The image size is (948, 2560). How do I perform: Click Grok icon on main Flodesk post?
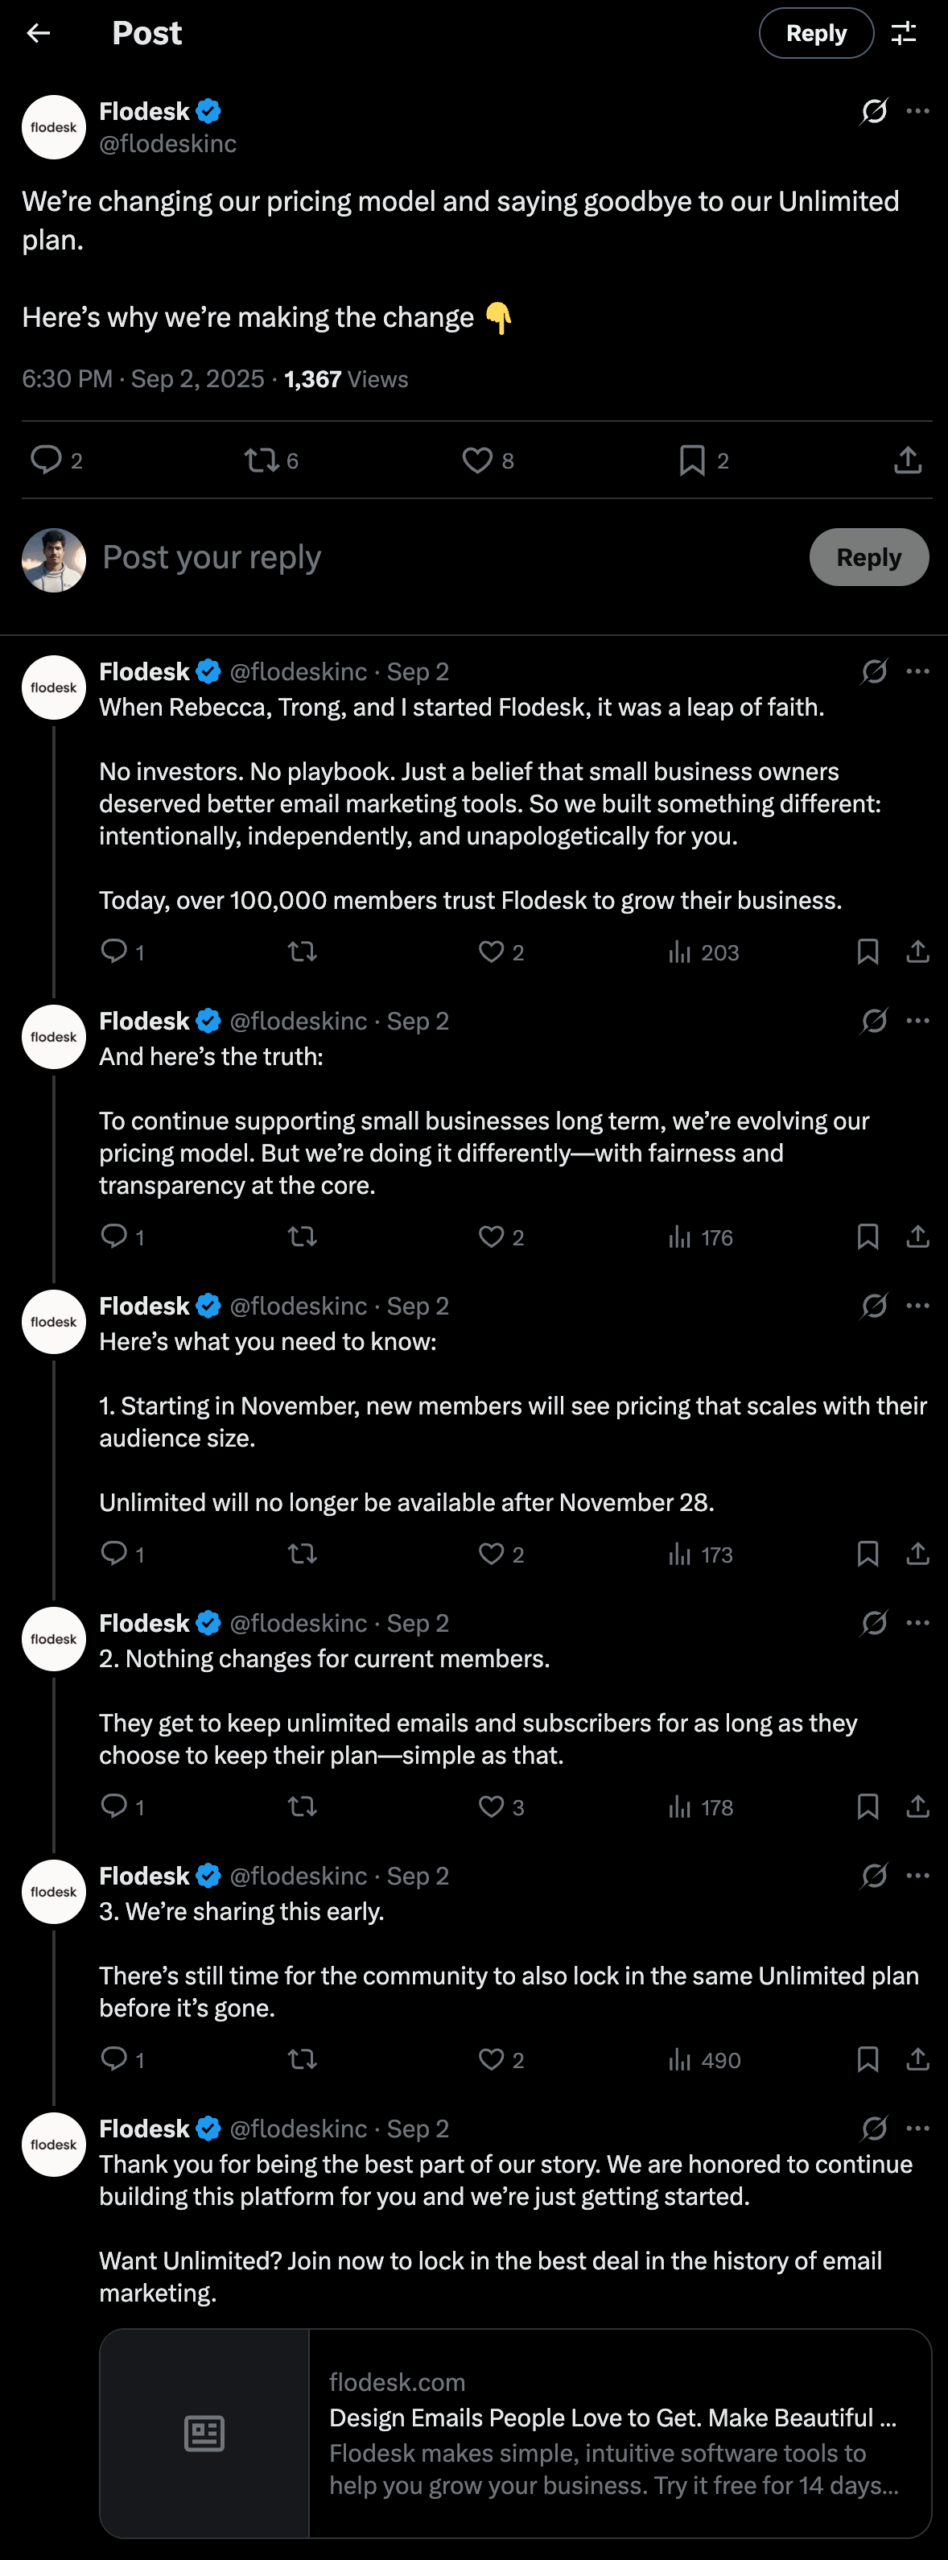click(x=874, y=111)
